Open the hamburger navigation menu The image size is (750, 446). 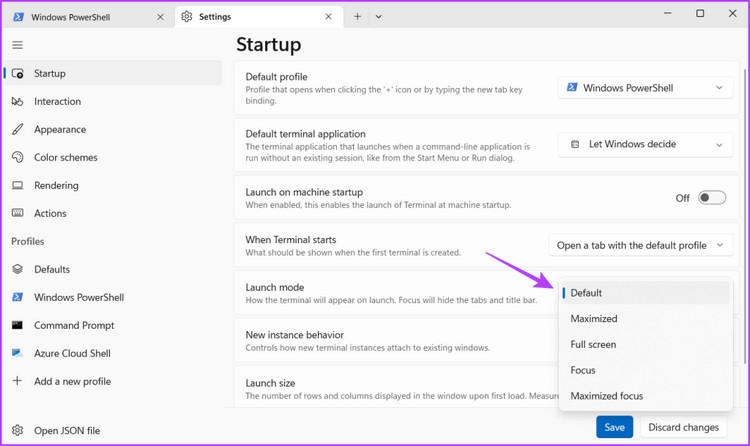coord(18,45)
